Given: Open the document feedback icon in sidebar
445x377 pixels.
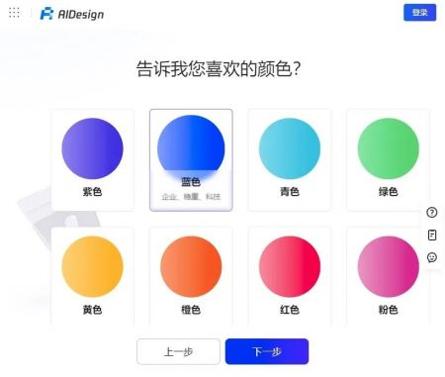Looking at the screenshot, I should tap(432, 235).
